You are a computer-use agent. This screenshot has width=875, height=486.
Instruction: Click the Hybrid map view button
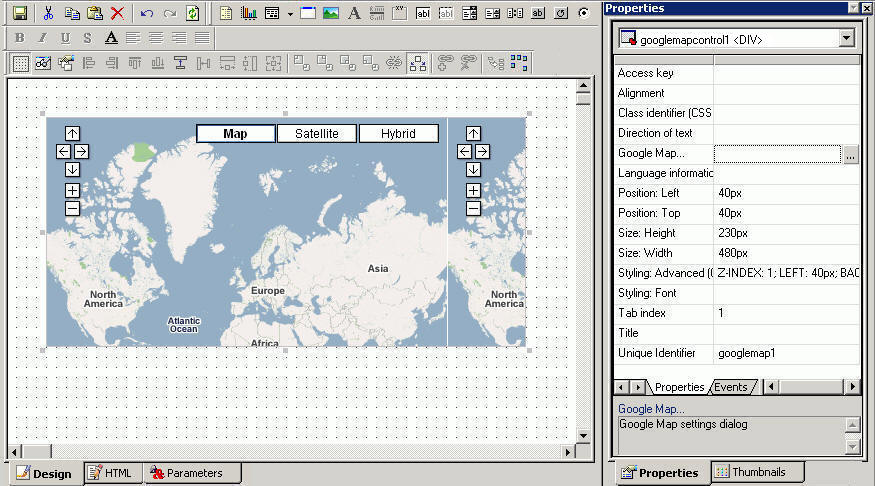(398, 133)
